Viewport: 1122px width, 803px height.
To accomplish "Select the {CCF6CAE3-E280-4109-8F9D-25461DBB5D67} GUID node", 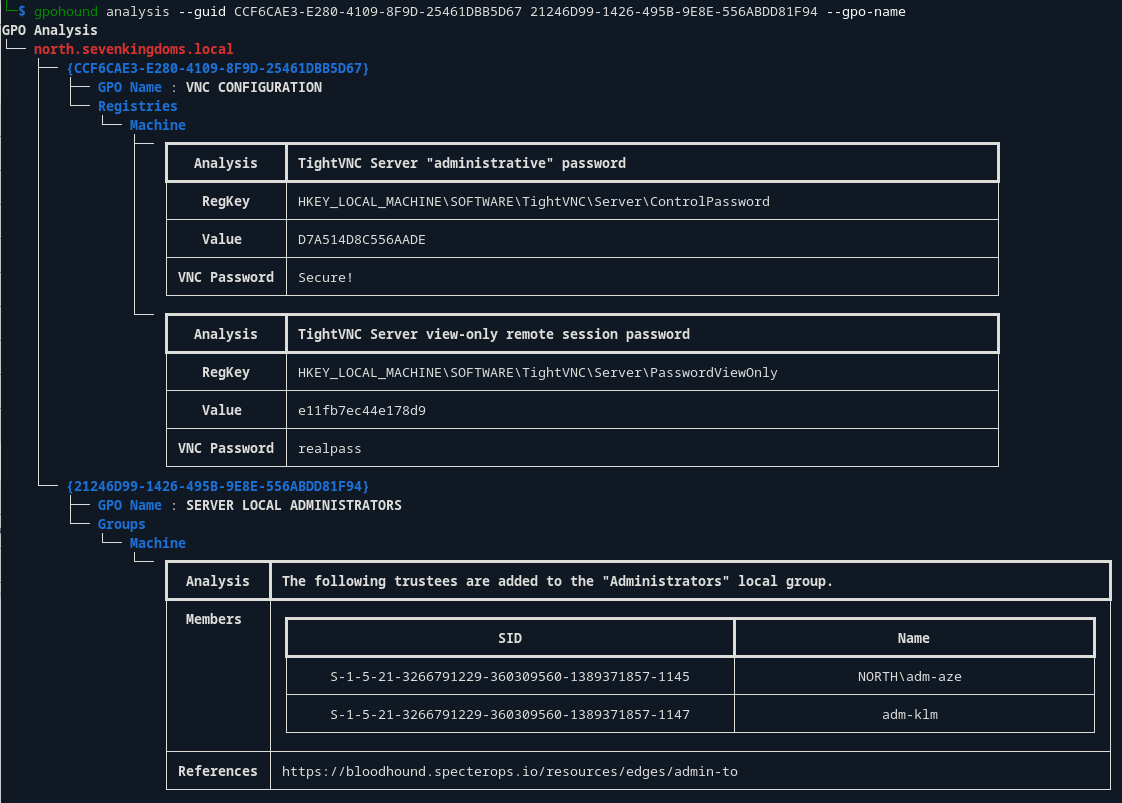I will click(218, 68).
